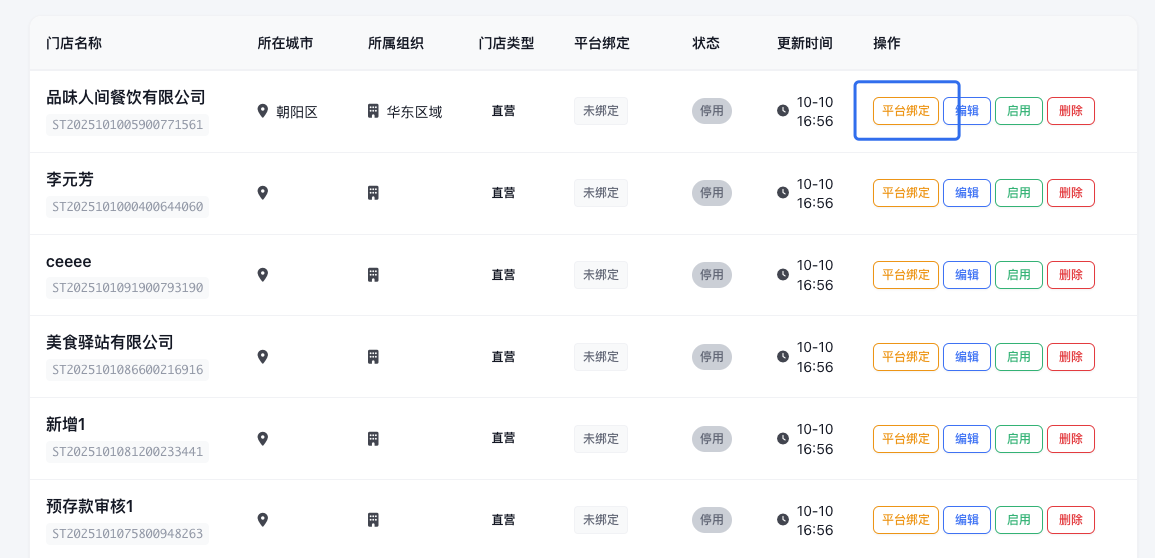
Task: Click building icon in 李元芳 row
Action: click(x=373, y=193)
